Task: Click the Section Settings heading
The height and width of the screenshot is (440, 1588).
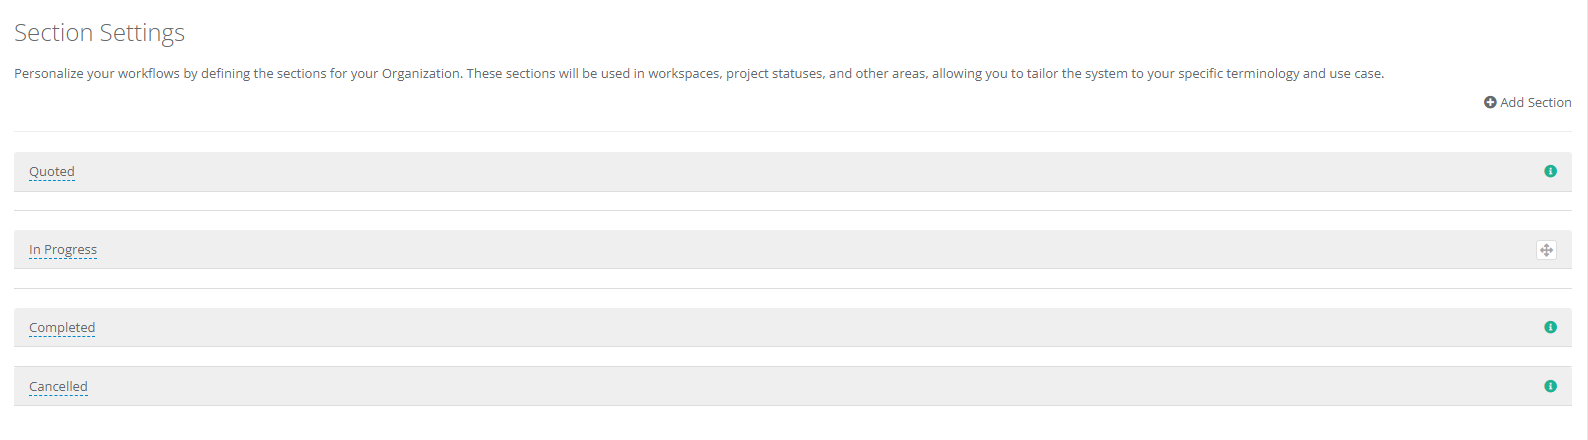Action: (x=99, y=33)
